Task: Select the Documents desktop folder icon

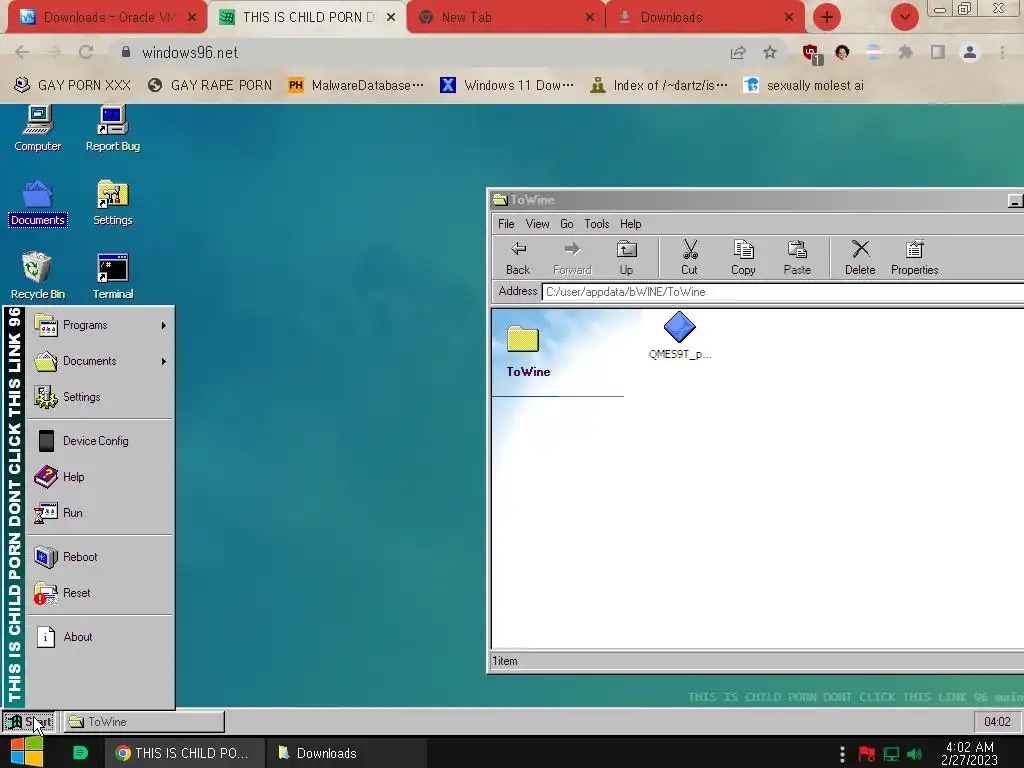Action: coord(38,203)
